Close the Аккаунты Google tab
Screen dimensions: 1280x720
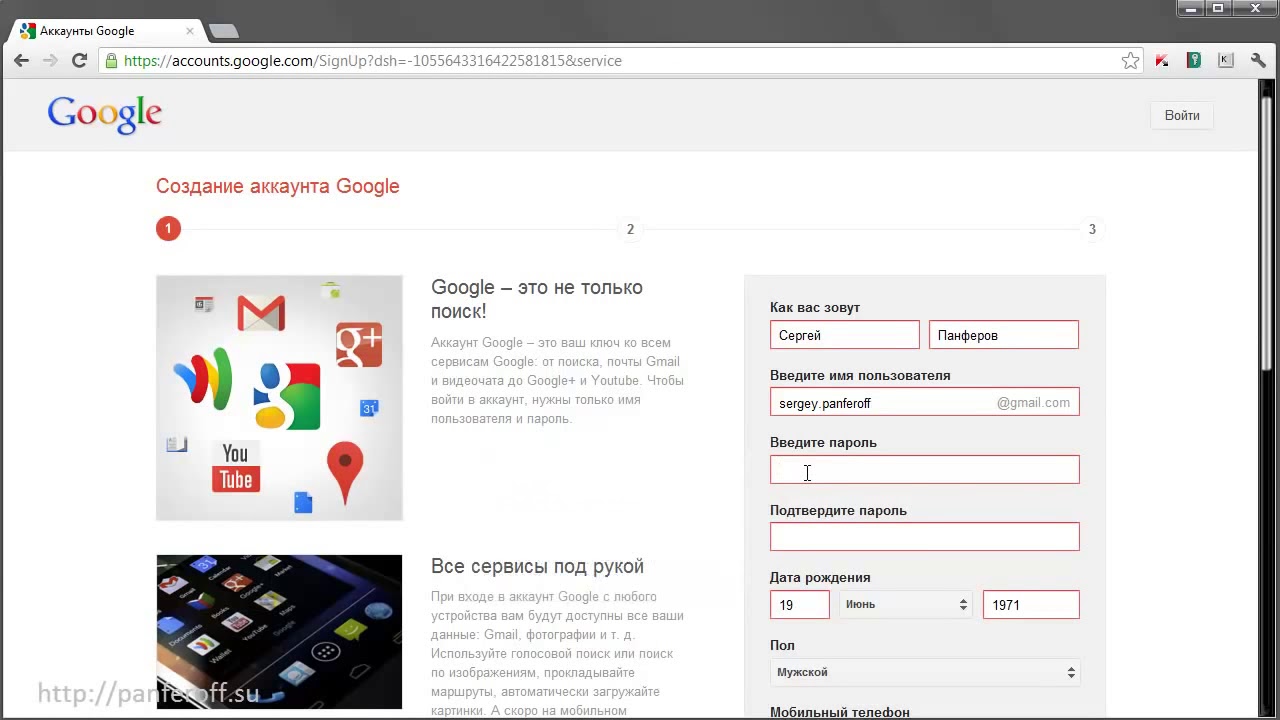pos(190,31)
